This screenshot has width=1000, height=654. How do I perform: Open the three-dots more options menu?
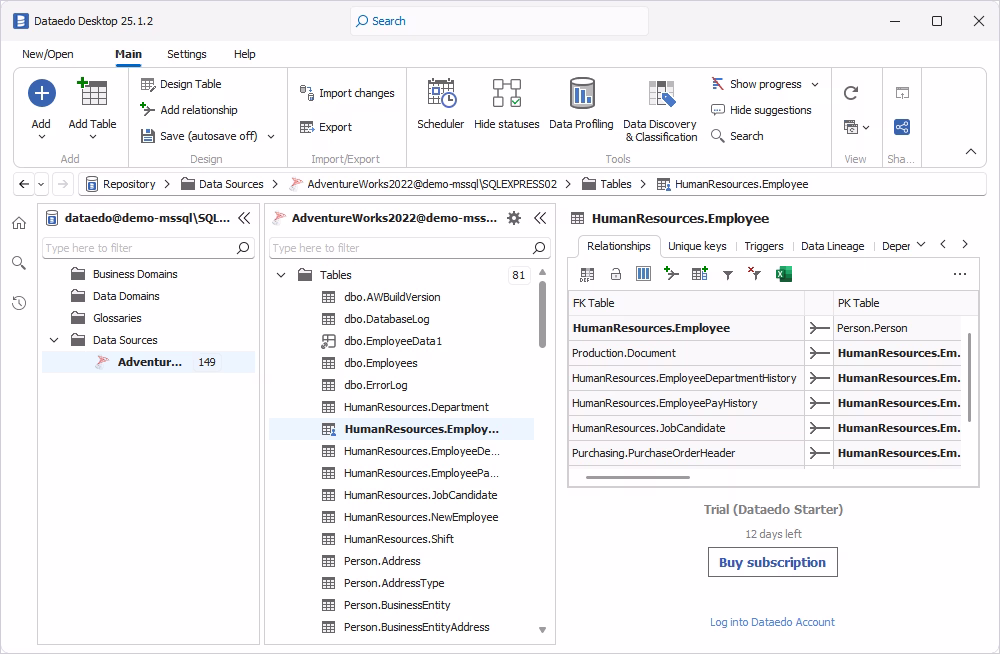959,274
